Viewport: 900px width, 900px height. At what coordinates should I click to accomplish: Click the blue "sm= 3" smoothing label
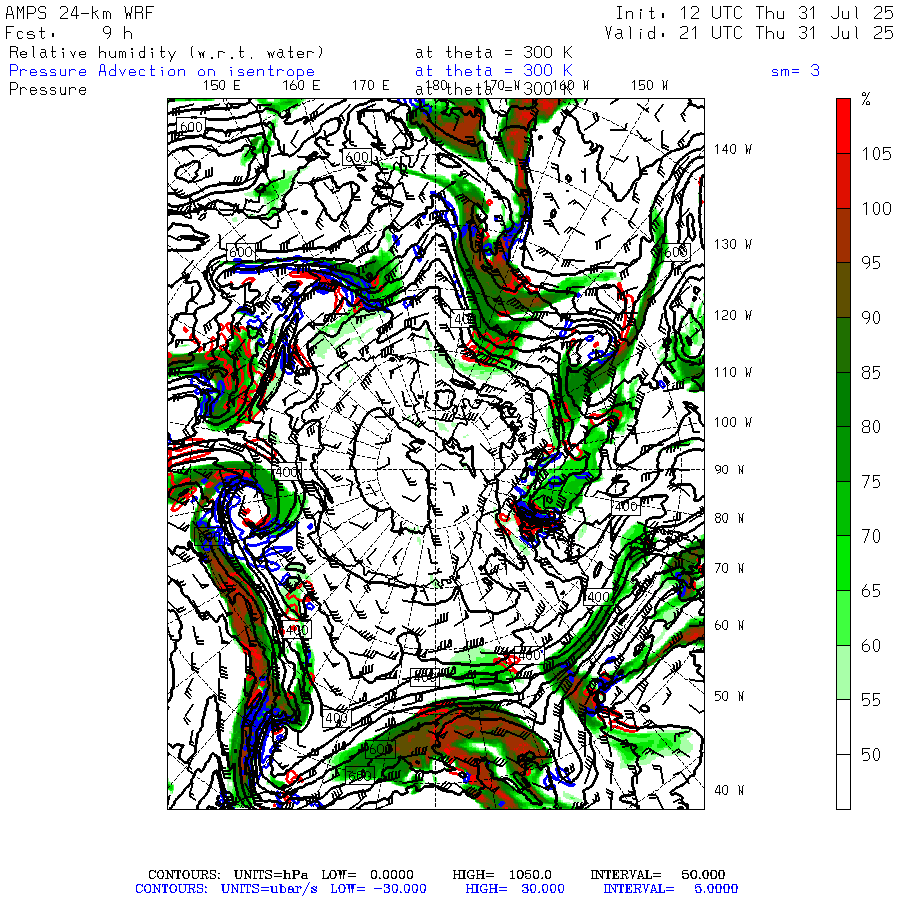coord(795,71)
